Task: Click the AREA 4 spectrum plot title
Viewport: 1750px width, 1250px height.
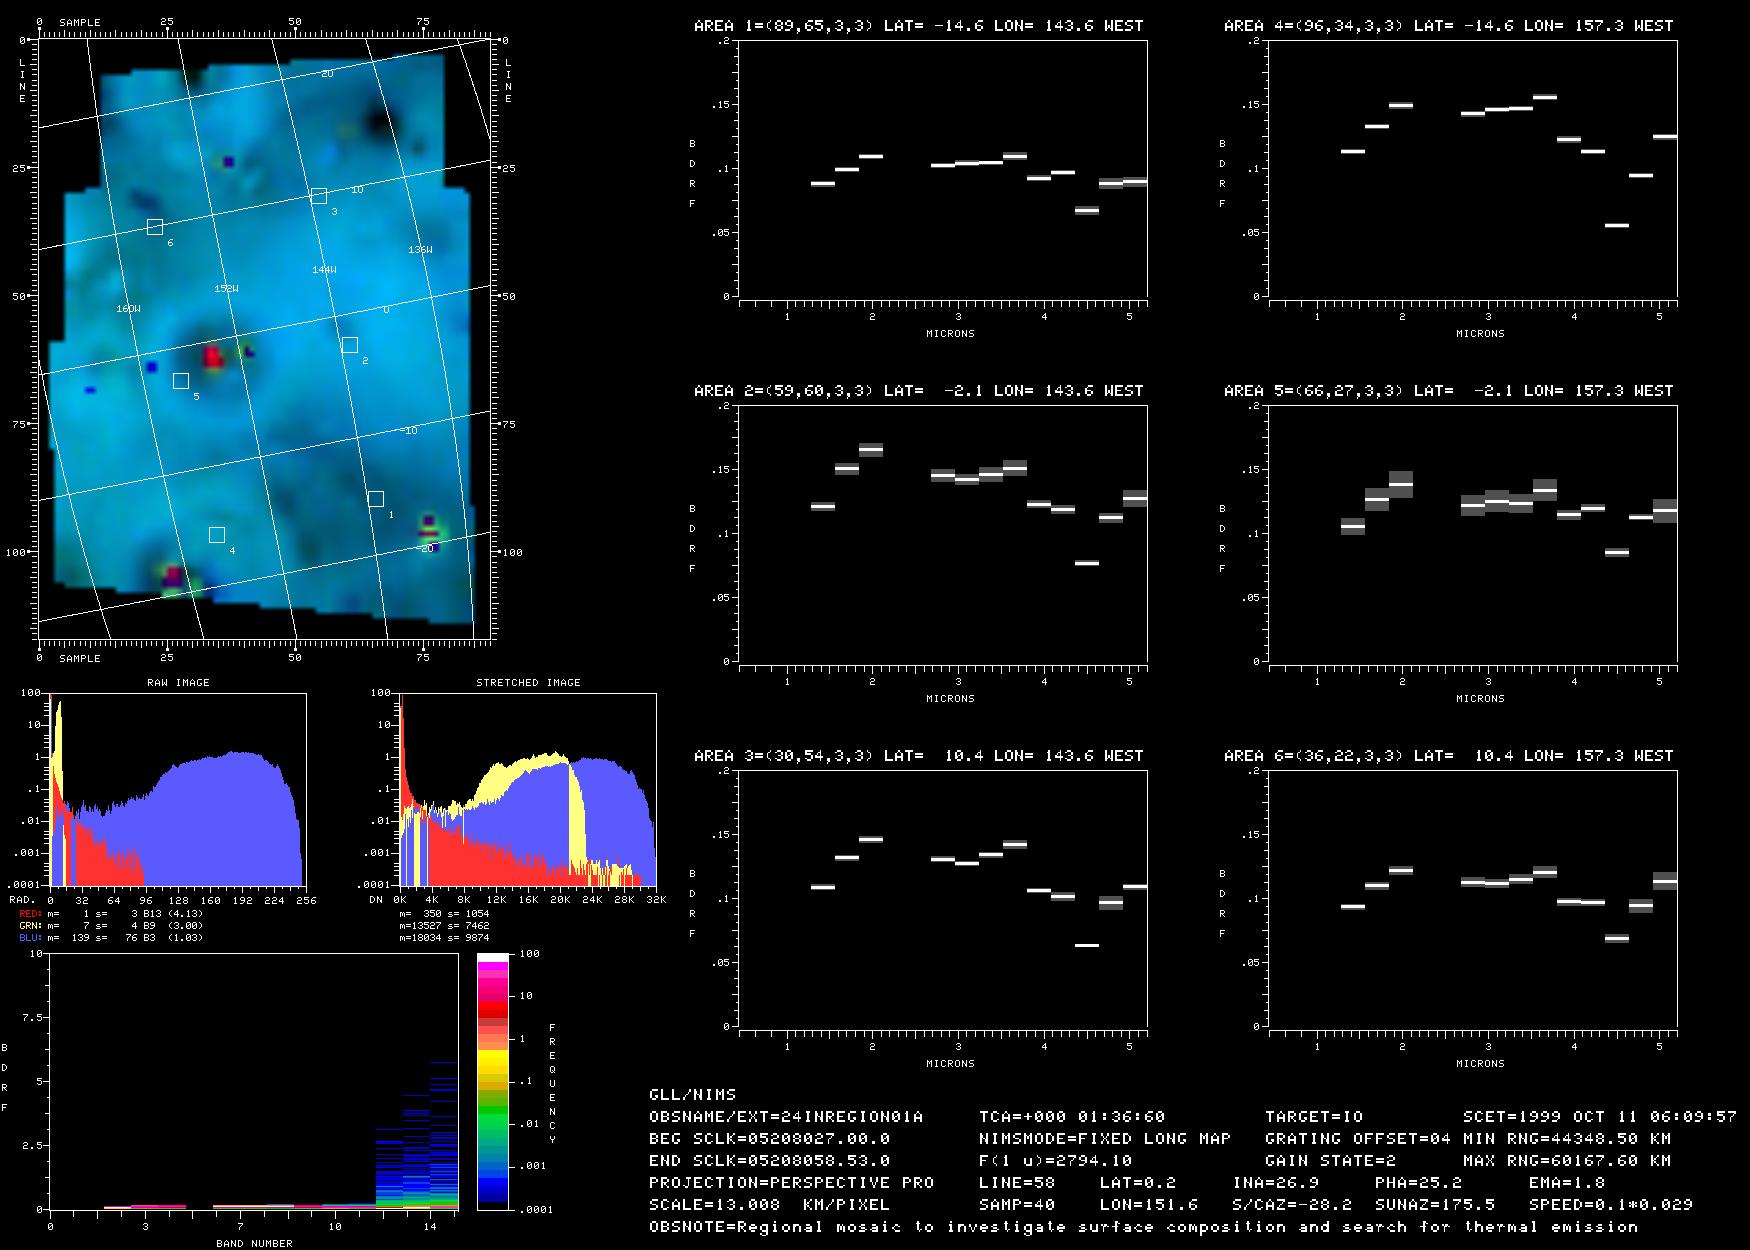Action: pyautogui.click(x=1448, y=26)
